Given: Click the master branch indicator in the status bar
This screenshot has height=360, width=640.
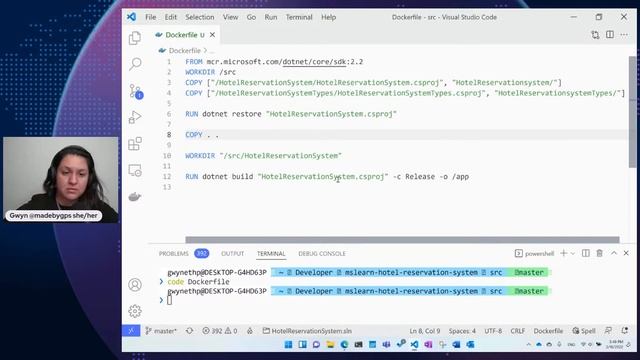Looking at the screenshot, I should click(x=161, y=331).
